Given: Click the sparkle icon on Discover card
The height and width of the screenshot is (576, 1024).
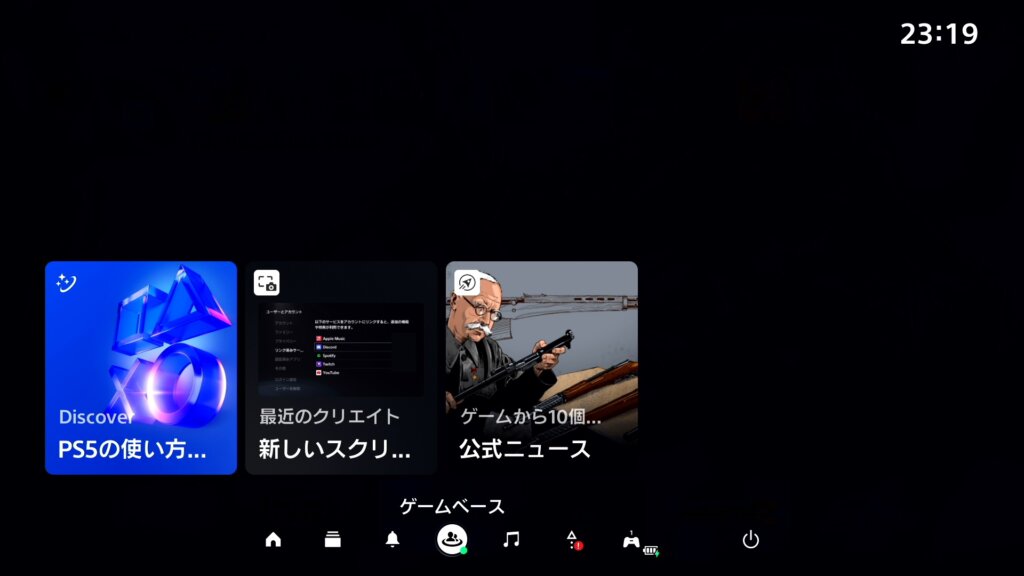Looking at the screenshot, I should pos(66,283).
